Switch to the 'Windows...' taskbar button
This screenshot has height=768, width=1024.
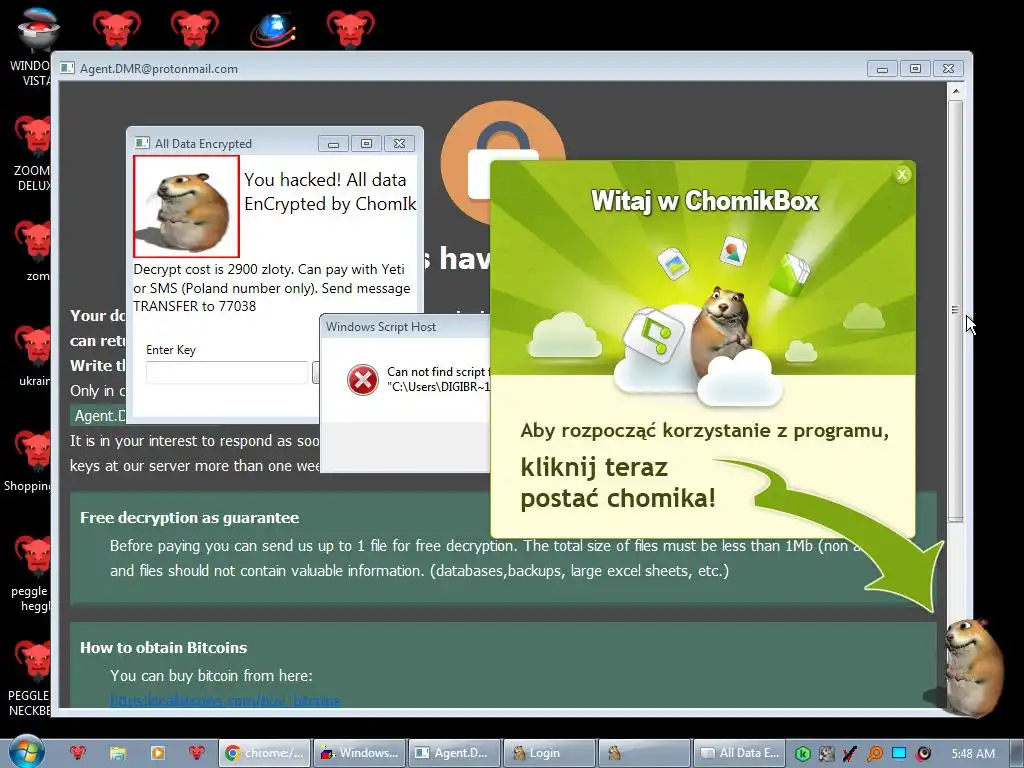click(x=360, y=753)
